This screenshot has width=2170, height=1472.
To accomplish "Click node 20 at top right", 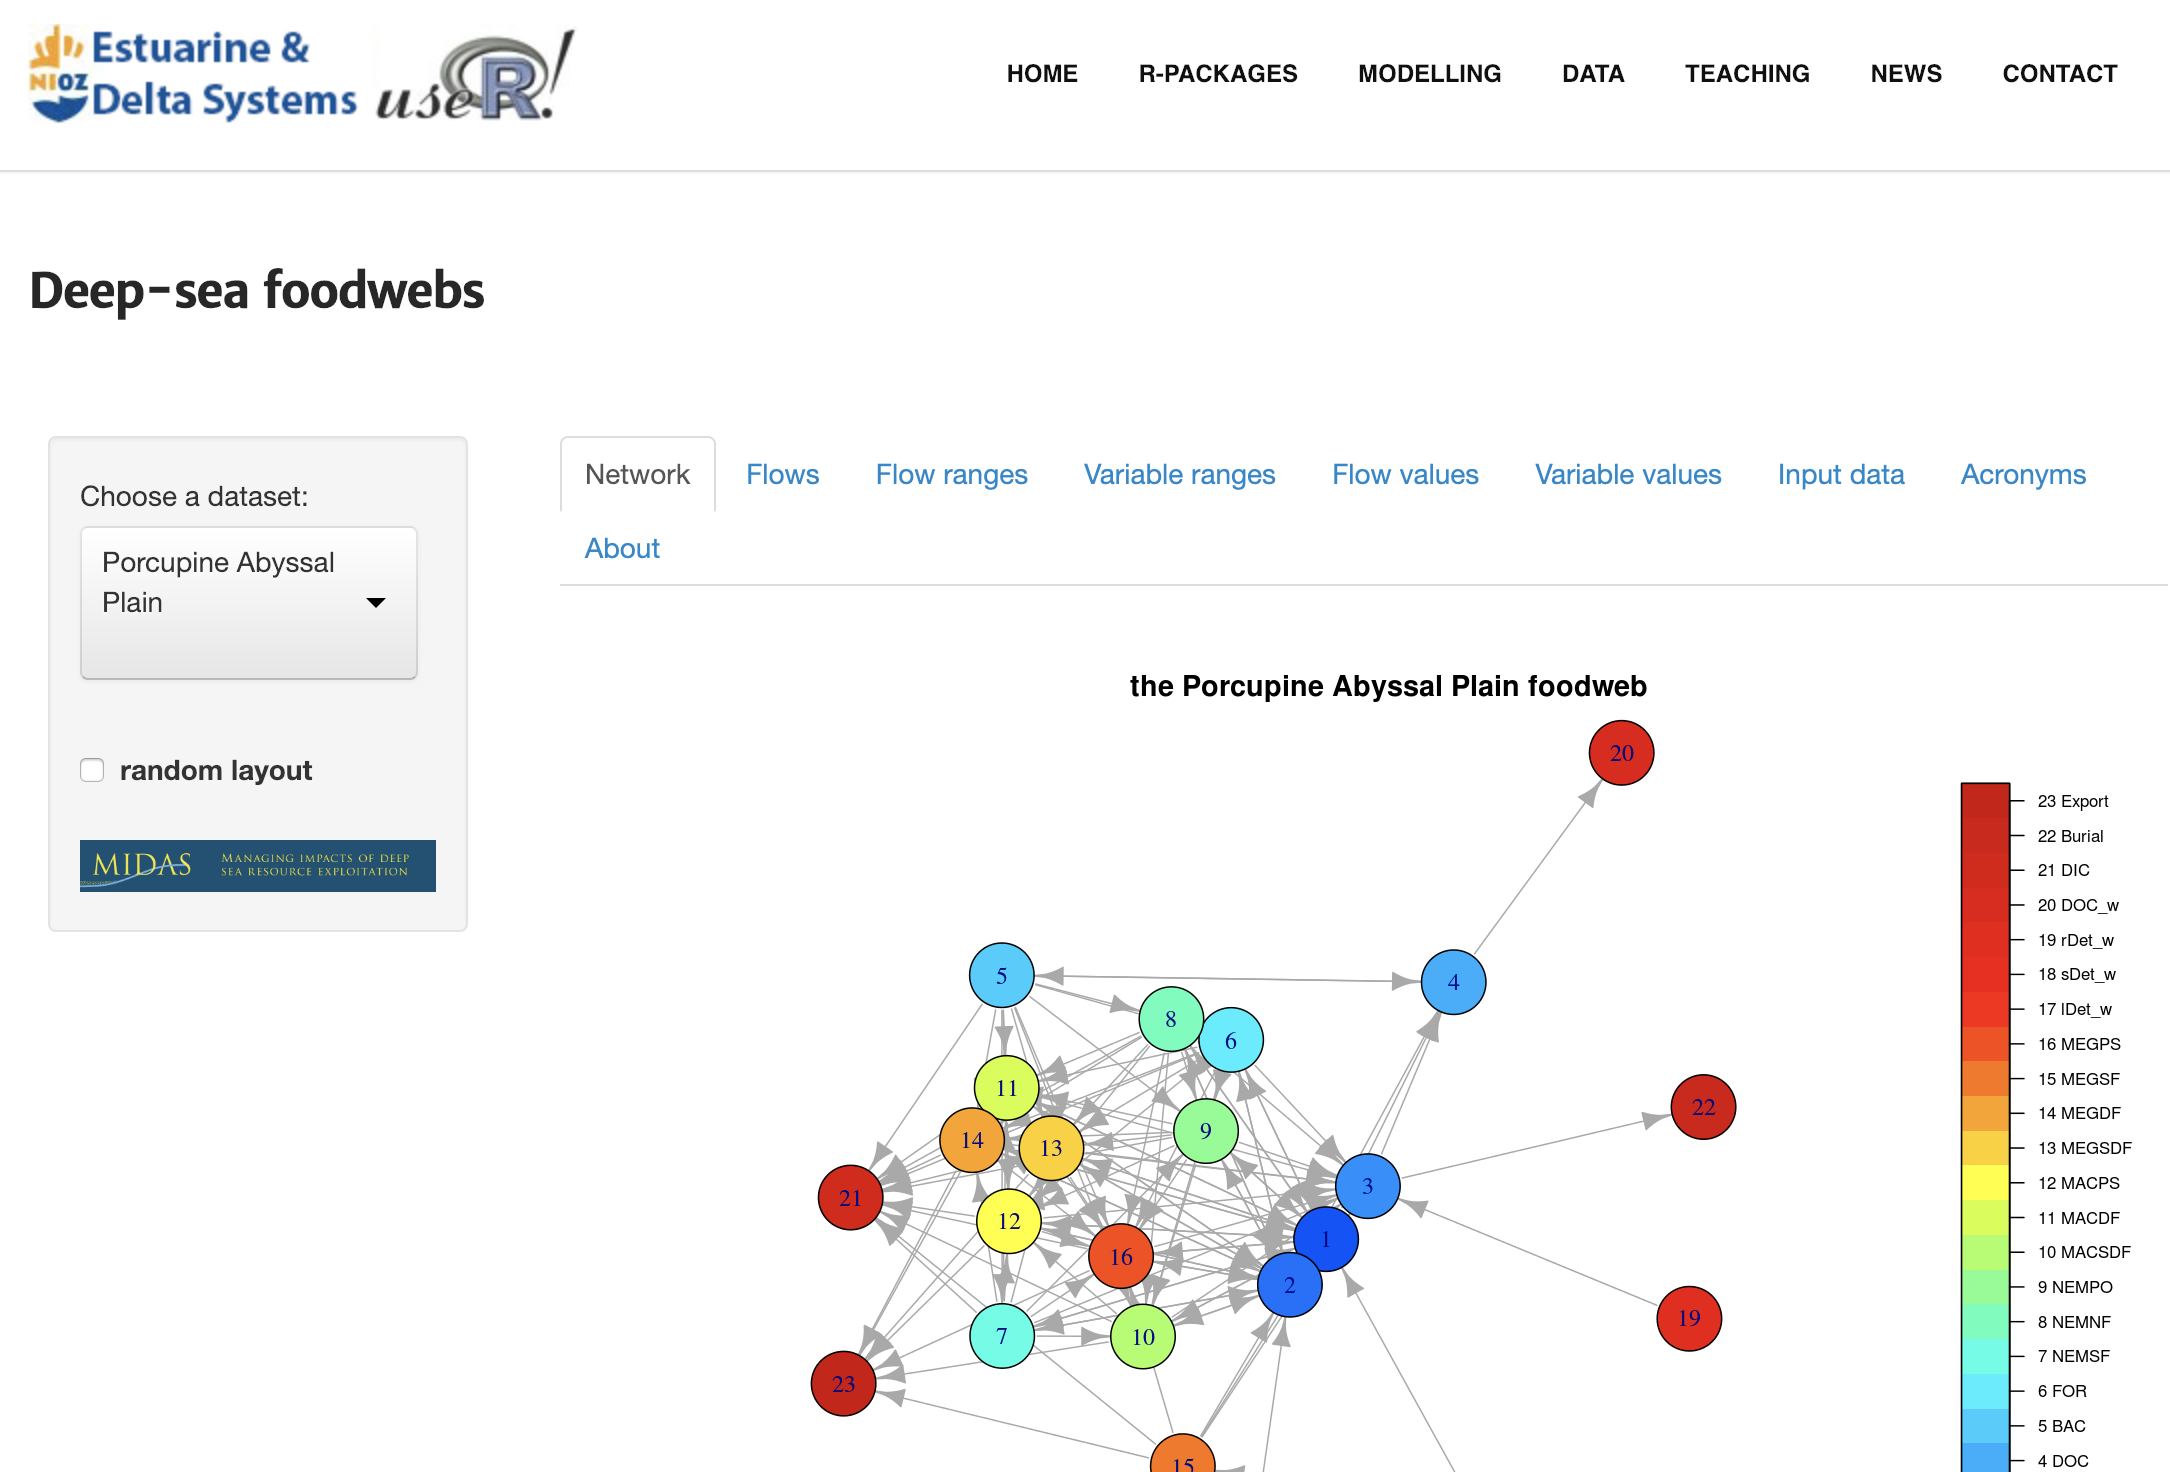I will point(1625,752).
